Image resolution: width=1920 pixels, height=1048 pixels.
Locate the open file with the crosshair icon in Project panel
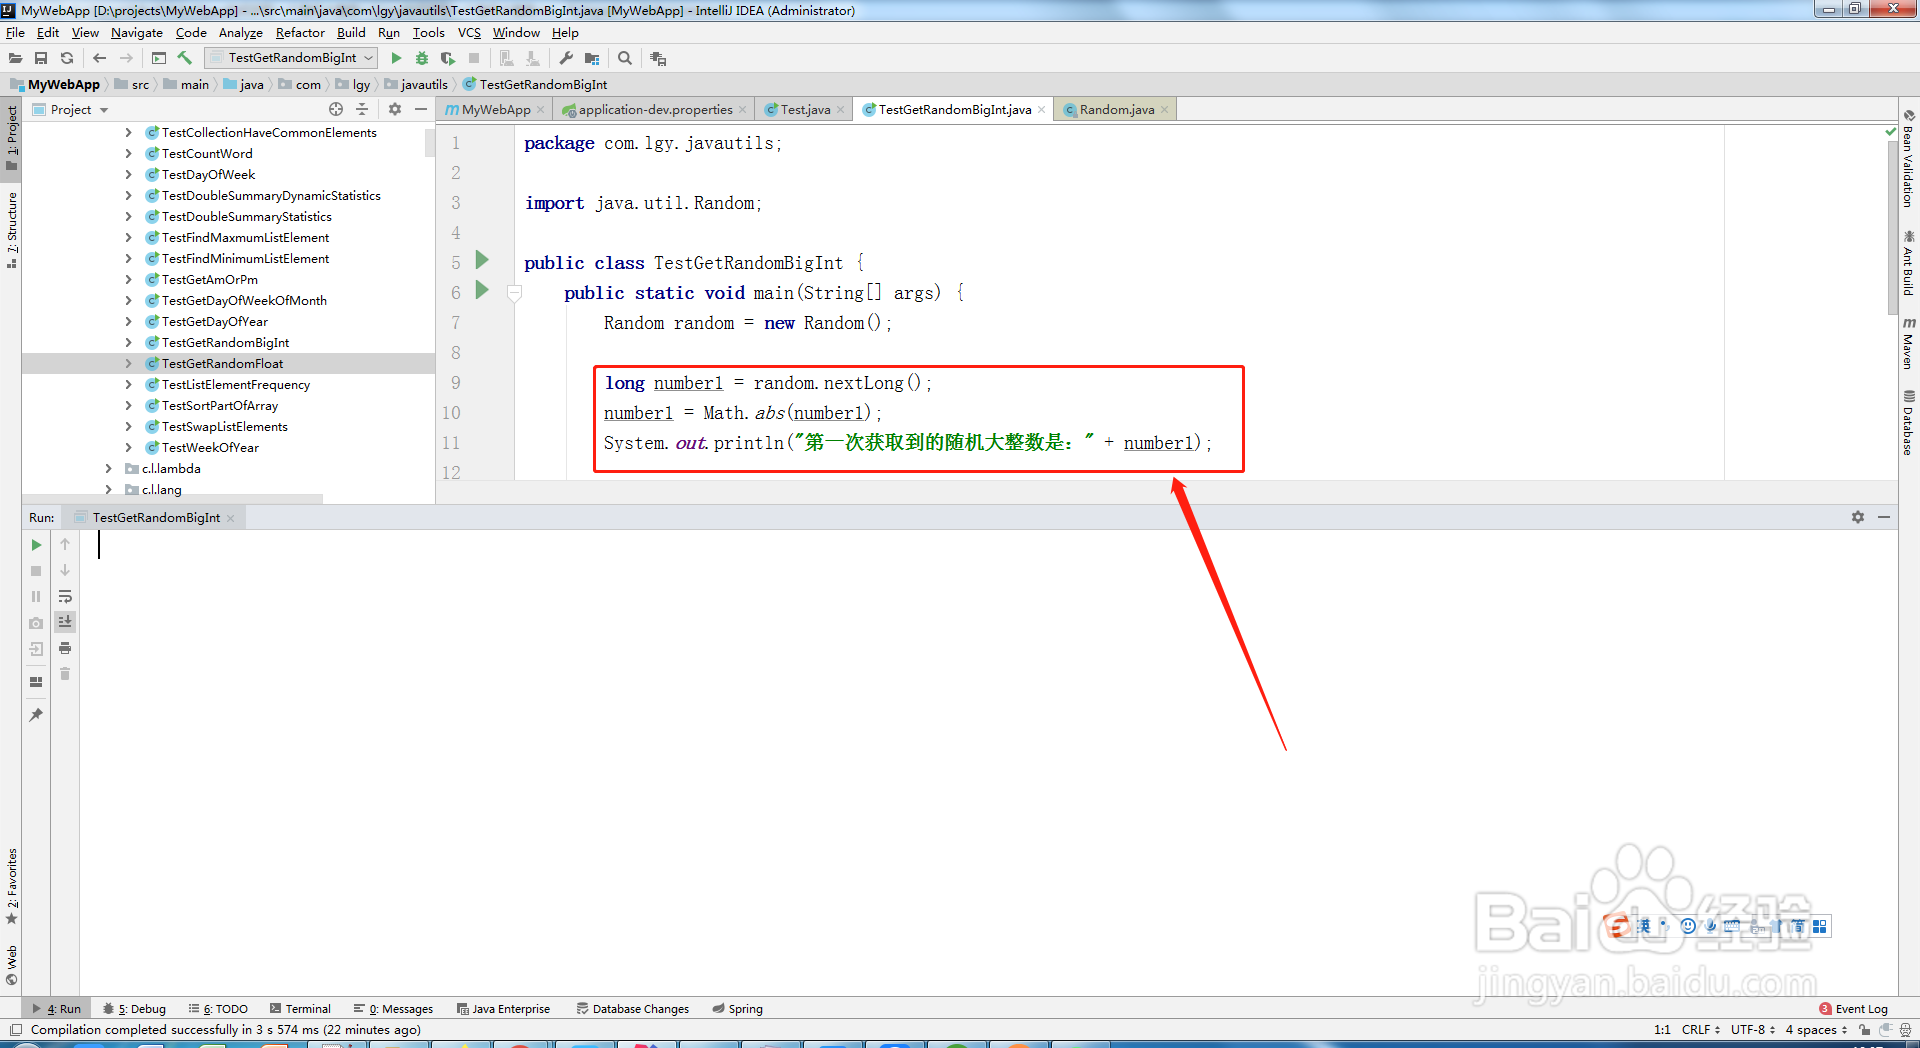coord(336,109)
